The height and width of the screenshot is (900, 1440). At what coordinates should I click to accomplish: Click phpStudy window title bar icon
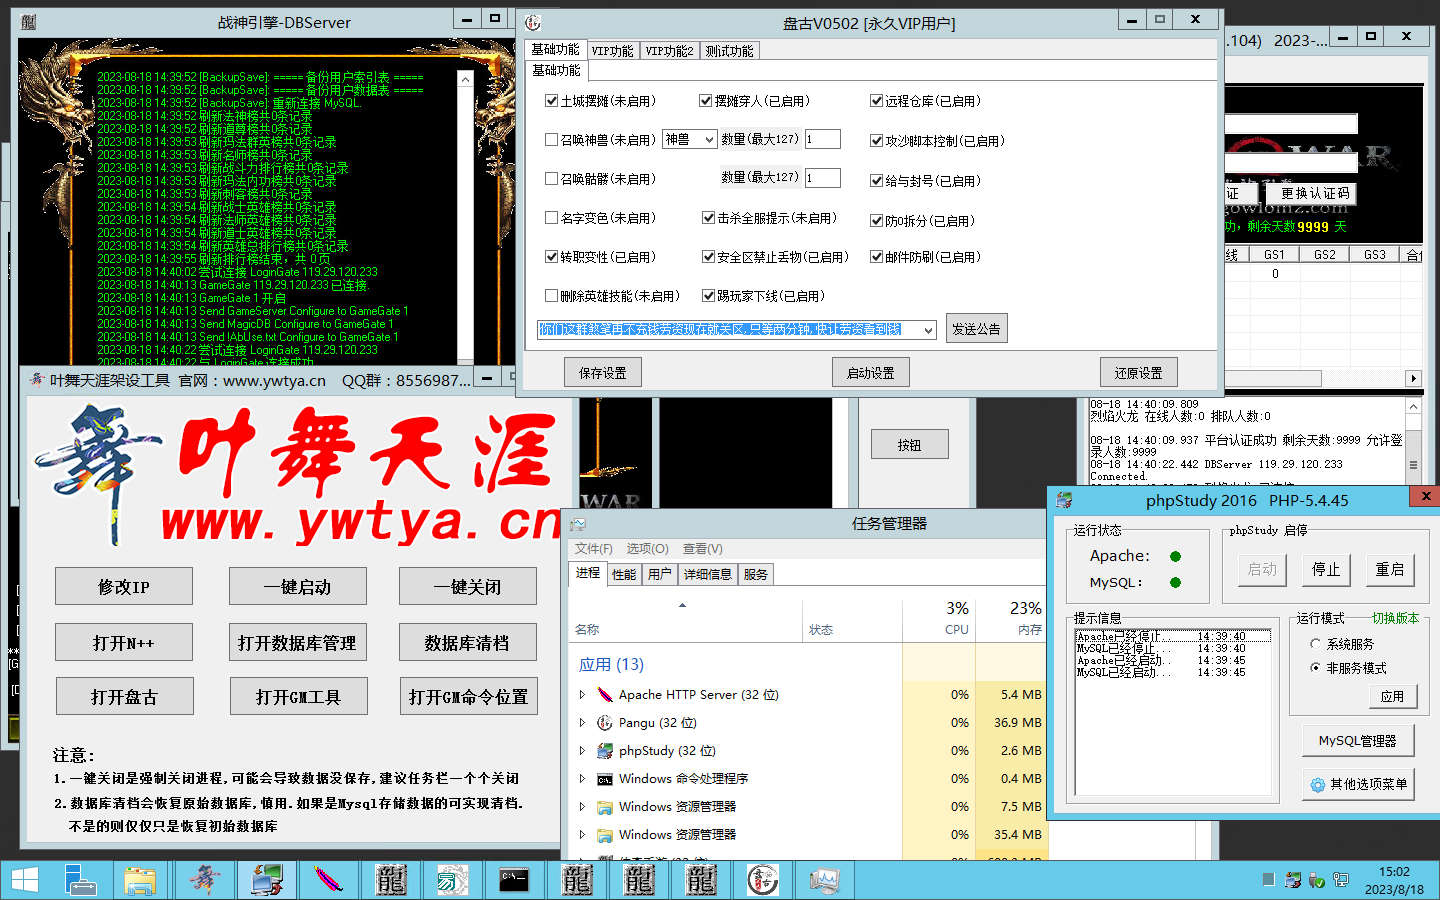1064,500
